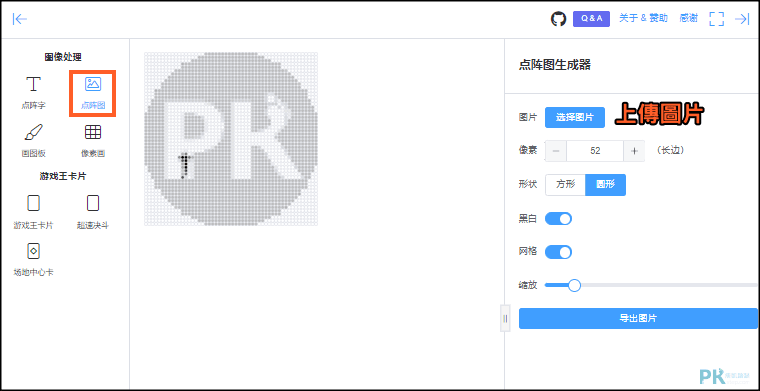Collapse left sidebar with arrow icon
The height and width of the screenshot is (391, 760).
pos(20,19)
